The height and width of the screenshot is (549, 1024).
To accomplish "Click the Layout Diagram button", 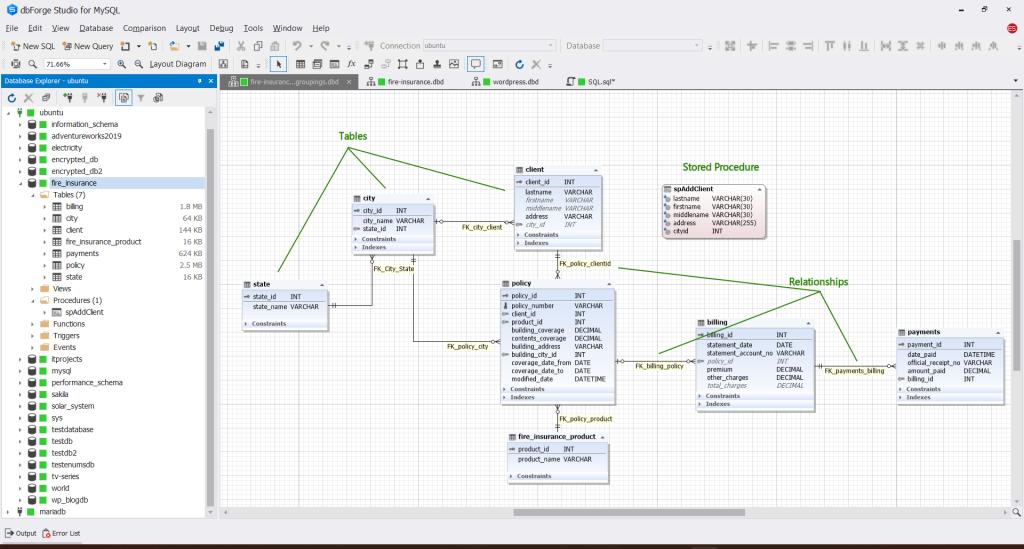I will point(177,64).
